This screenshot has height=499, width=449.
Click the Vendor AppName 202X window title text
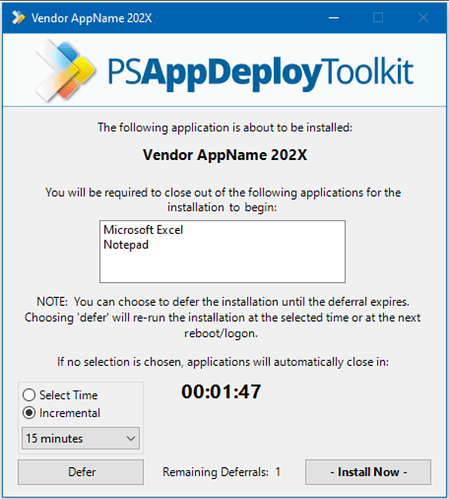point(92,18)
